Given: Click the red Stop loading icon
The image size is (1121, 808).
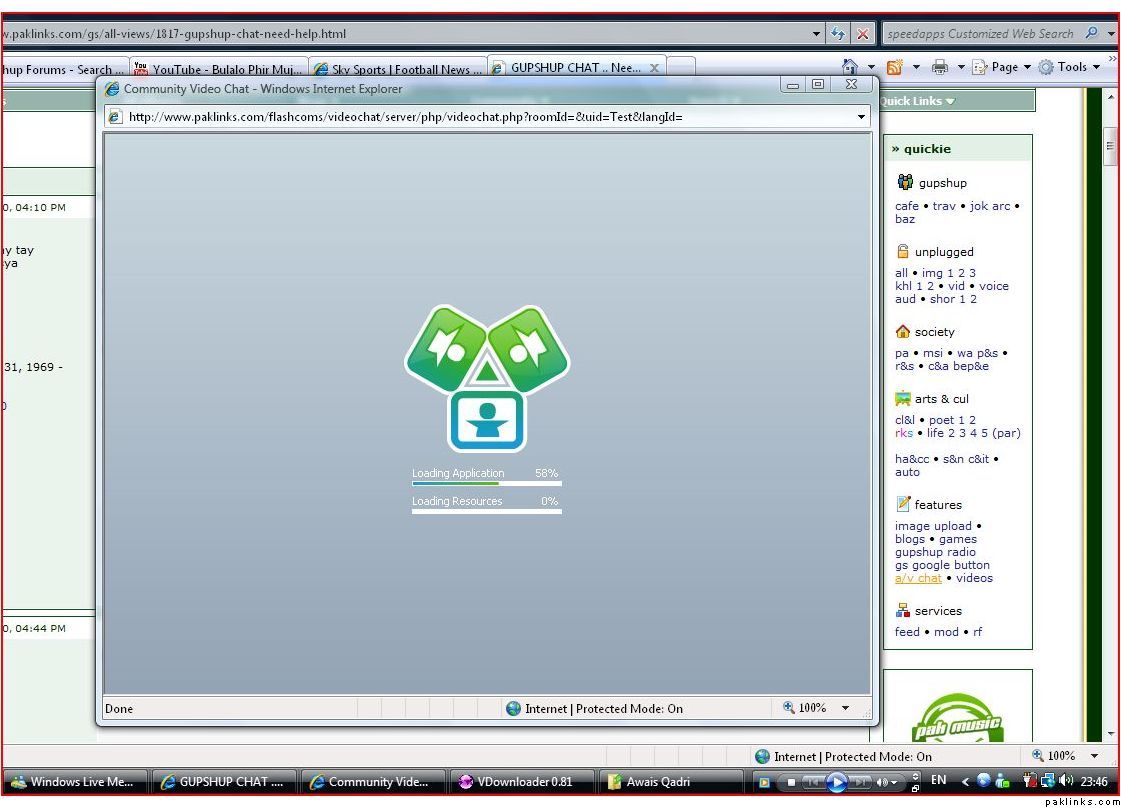Looking at the screenshot, I should (863, 33).
